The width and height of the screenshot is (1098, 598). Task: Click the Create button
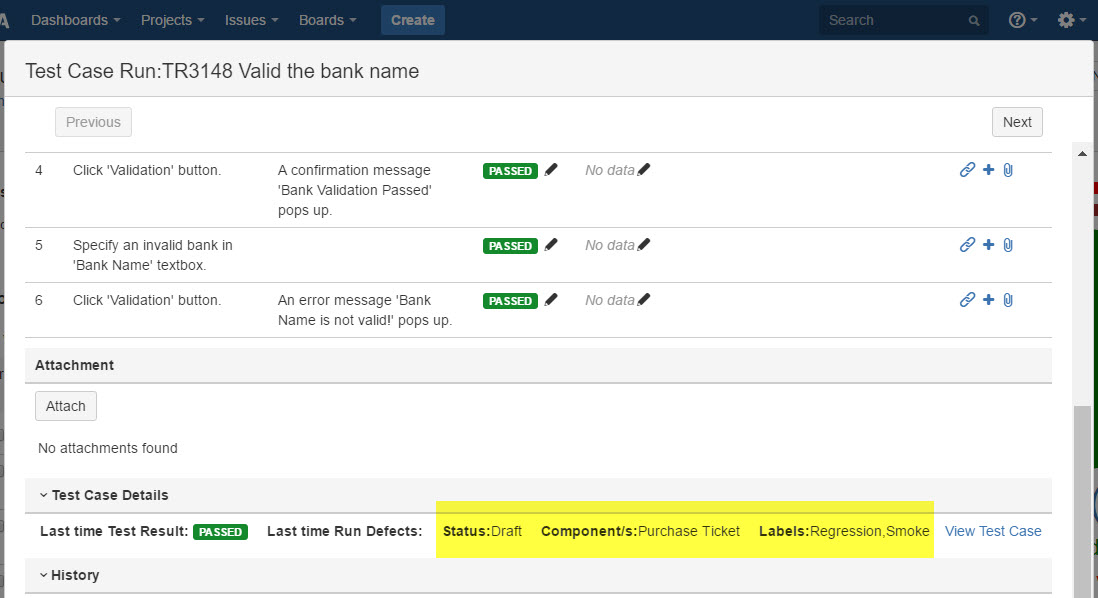coord(412,20)
